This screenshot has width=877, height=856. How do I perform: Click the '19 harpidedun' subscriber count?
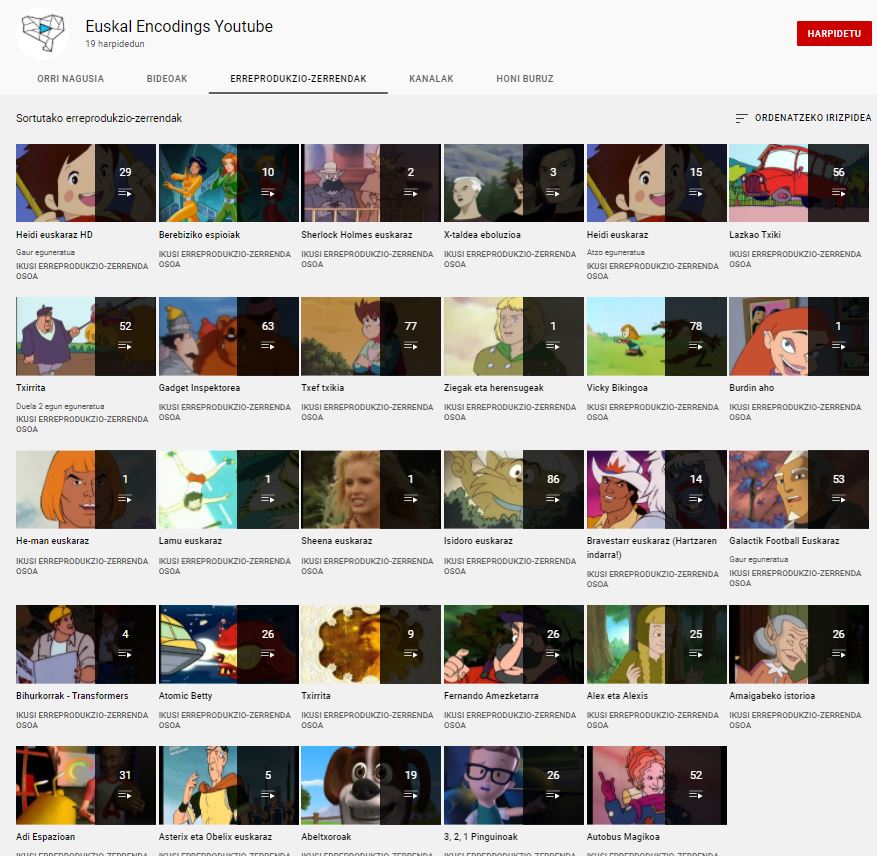pos(115,44)
